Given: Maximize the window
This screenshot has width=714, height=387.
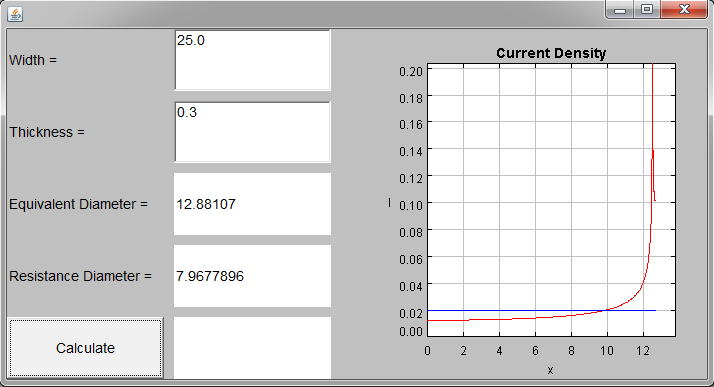Looking at the screenshot, I should [x=647, y=10].
